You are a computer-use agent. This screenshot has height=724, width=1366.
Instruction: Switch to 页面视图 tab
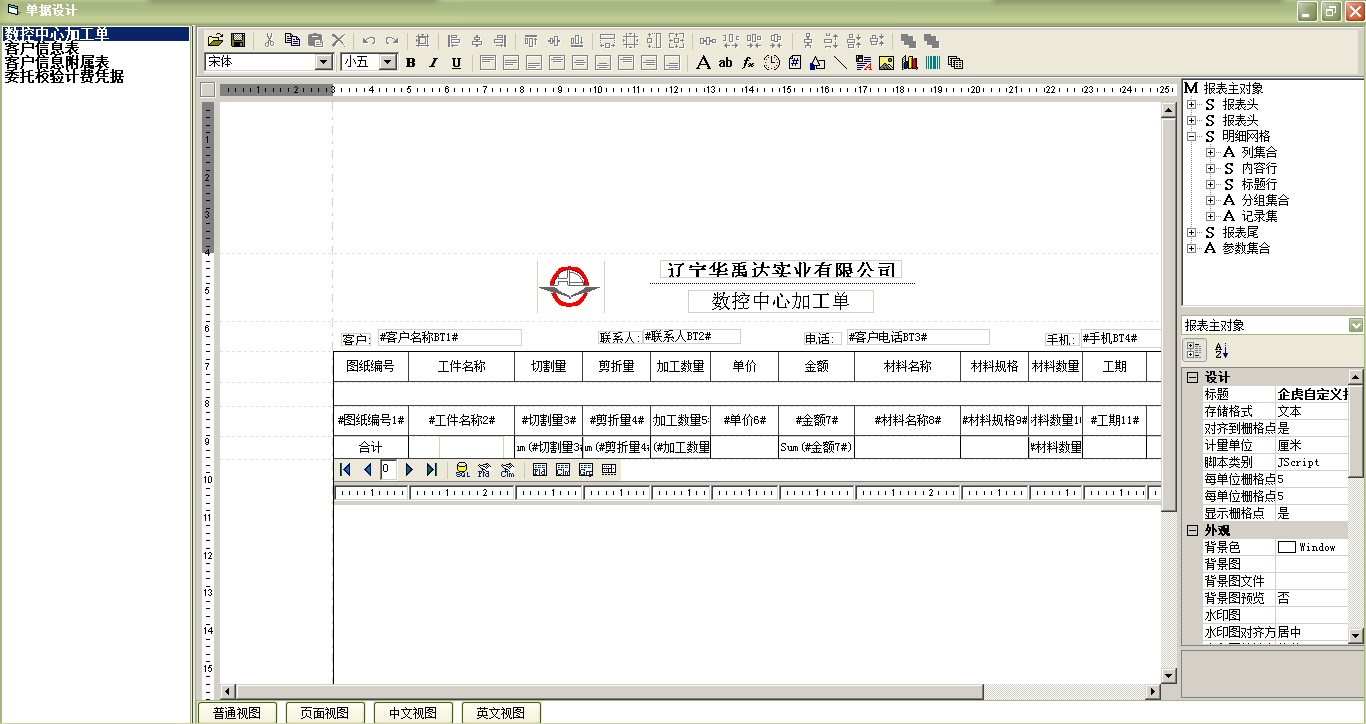point(325,713)
